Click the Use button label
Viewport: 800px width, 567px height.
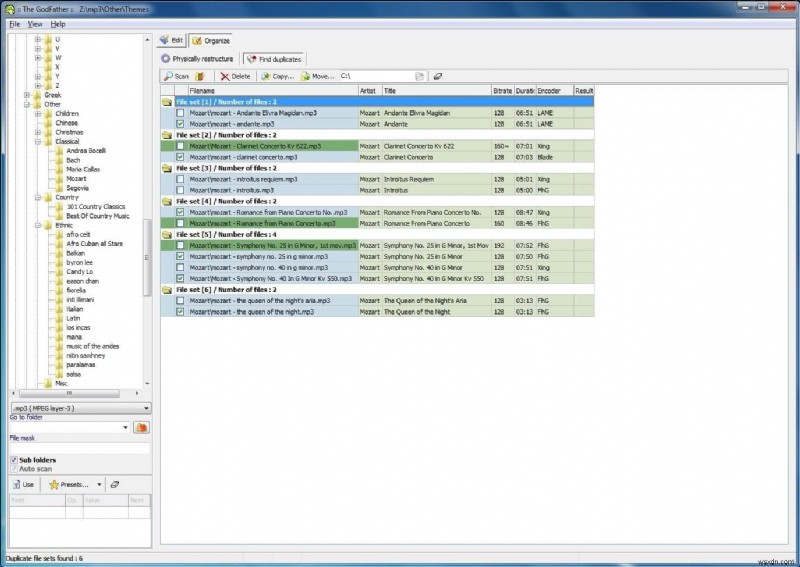(28, 485)
